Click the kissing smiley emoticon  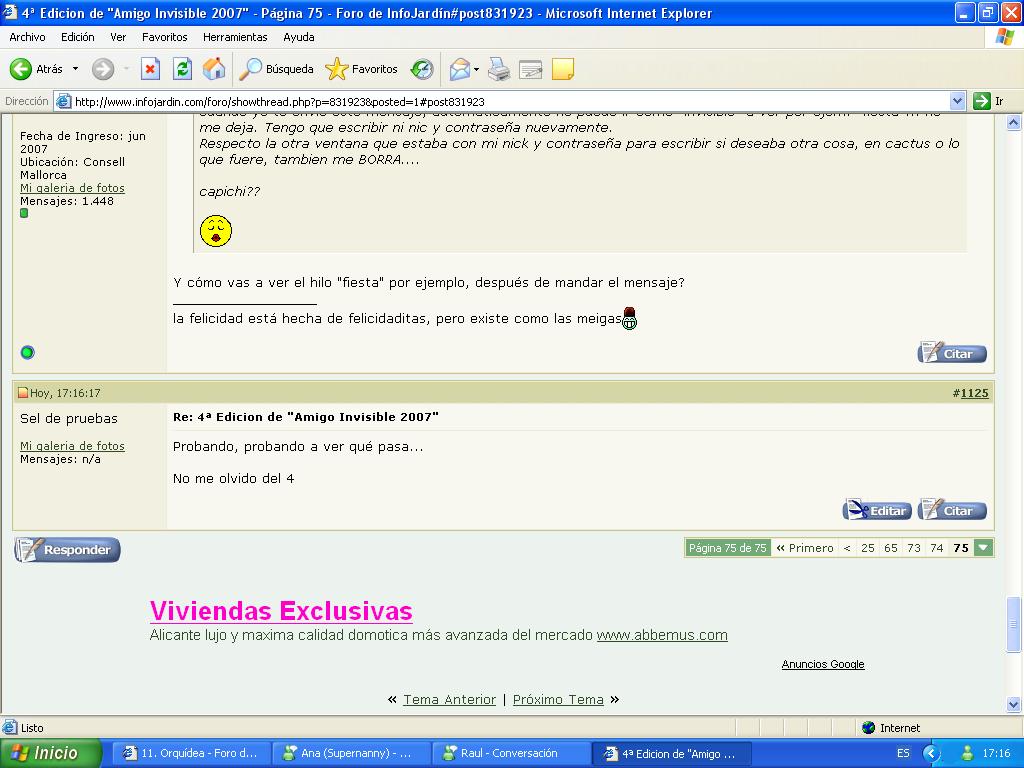216,231
